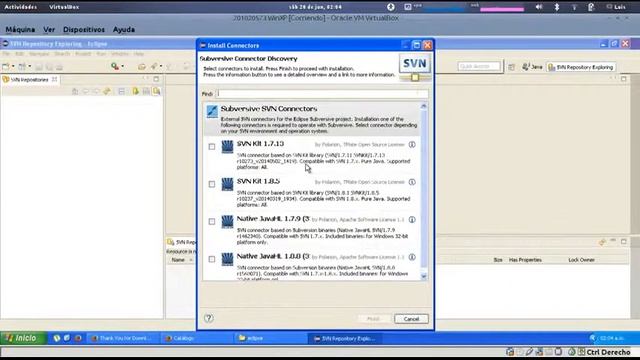Click the collapse-all icon in SVN Repositories
This screenshot has height=360, width=640.
click(x=121, y=91)
